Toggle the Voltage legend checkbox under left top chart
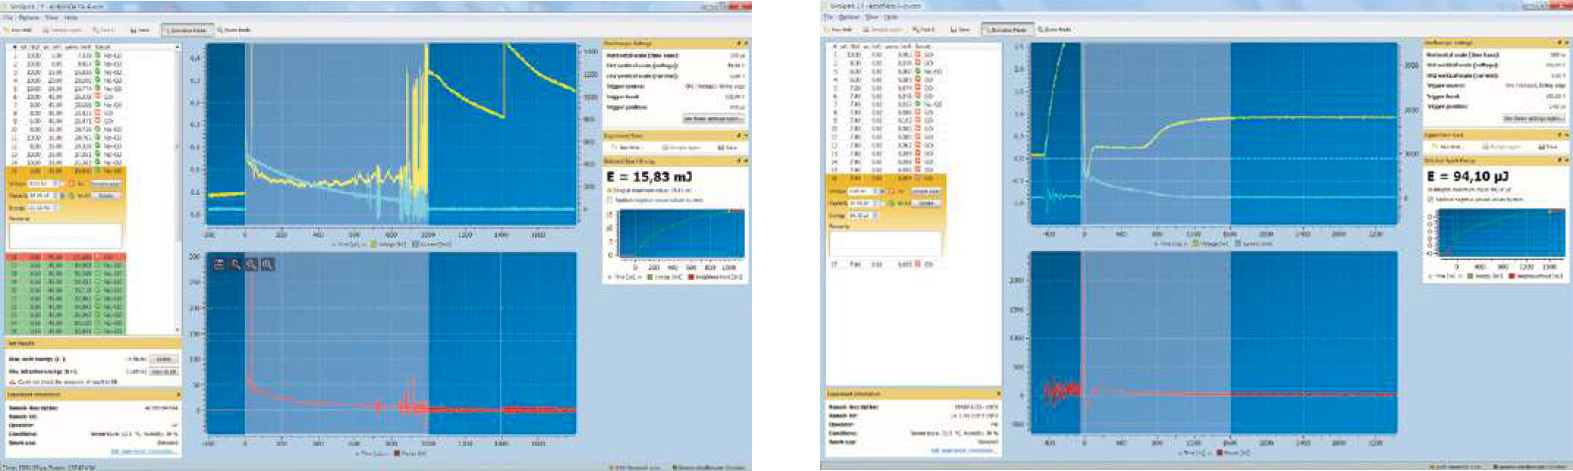 tap(374, 243)
